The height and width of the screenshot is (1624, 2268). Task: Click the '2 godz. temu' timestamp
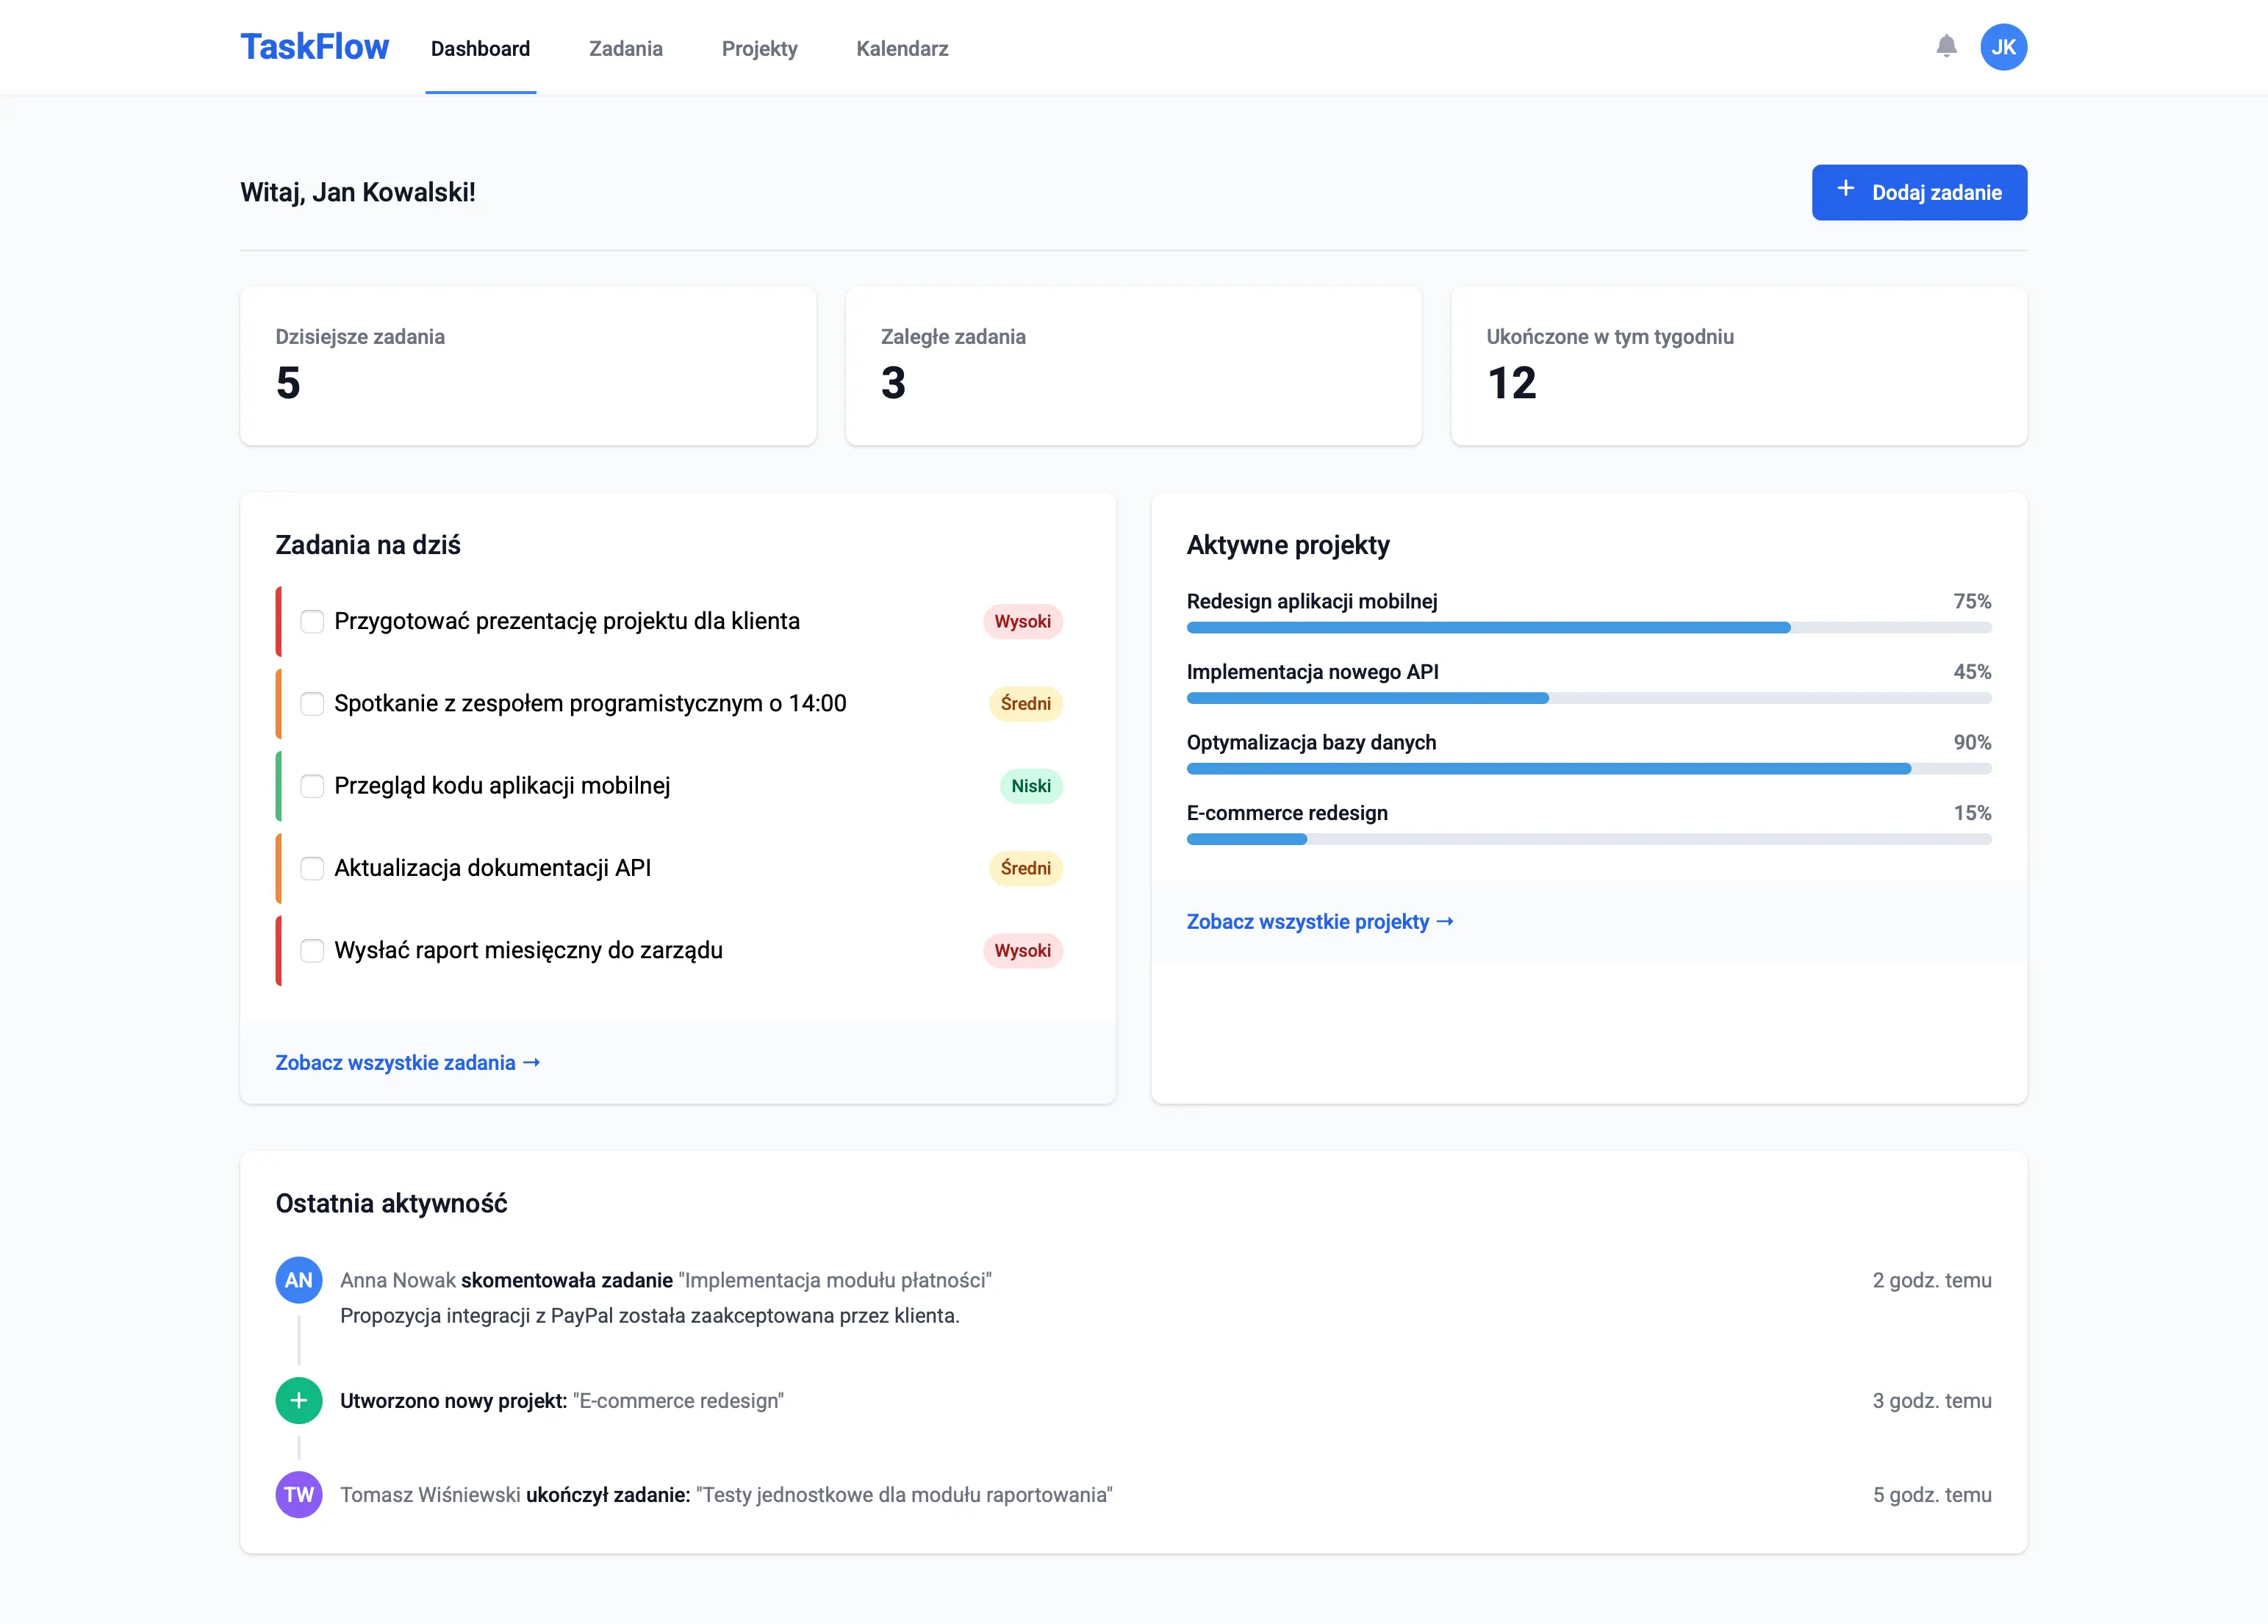pyautogui.click(x=1932, y=1280)
